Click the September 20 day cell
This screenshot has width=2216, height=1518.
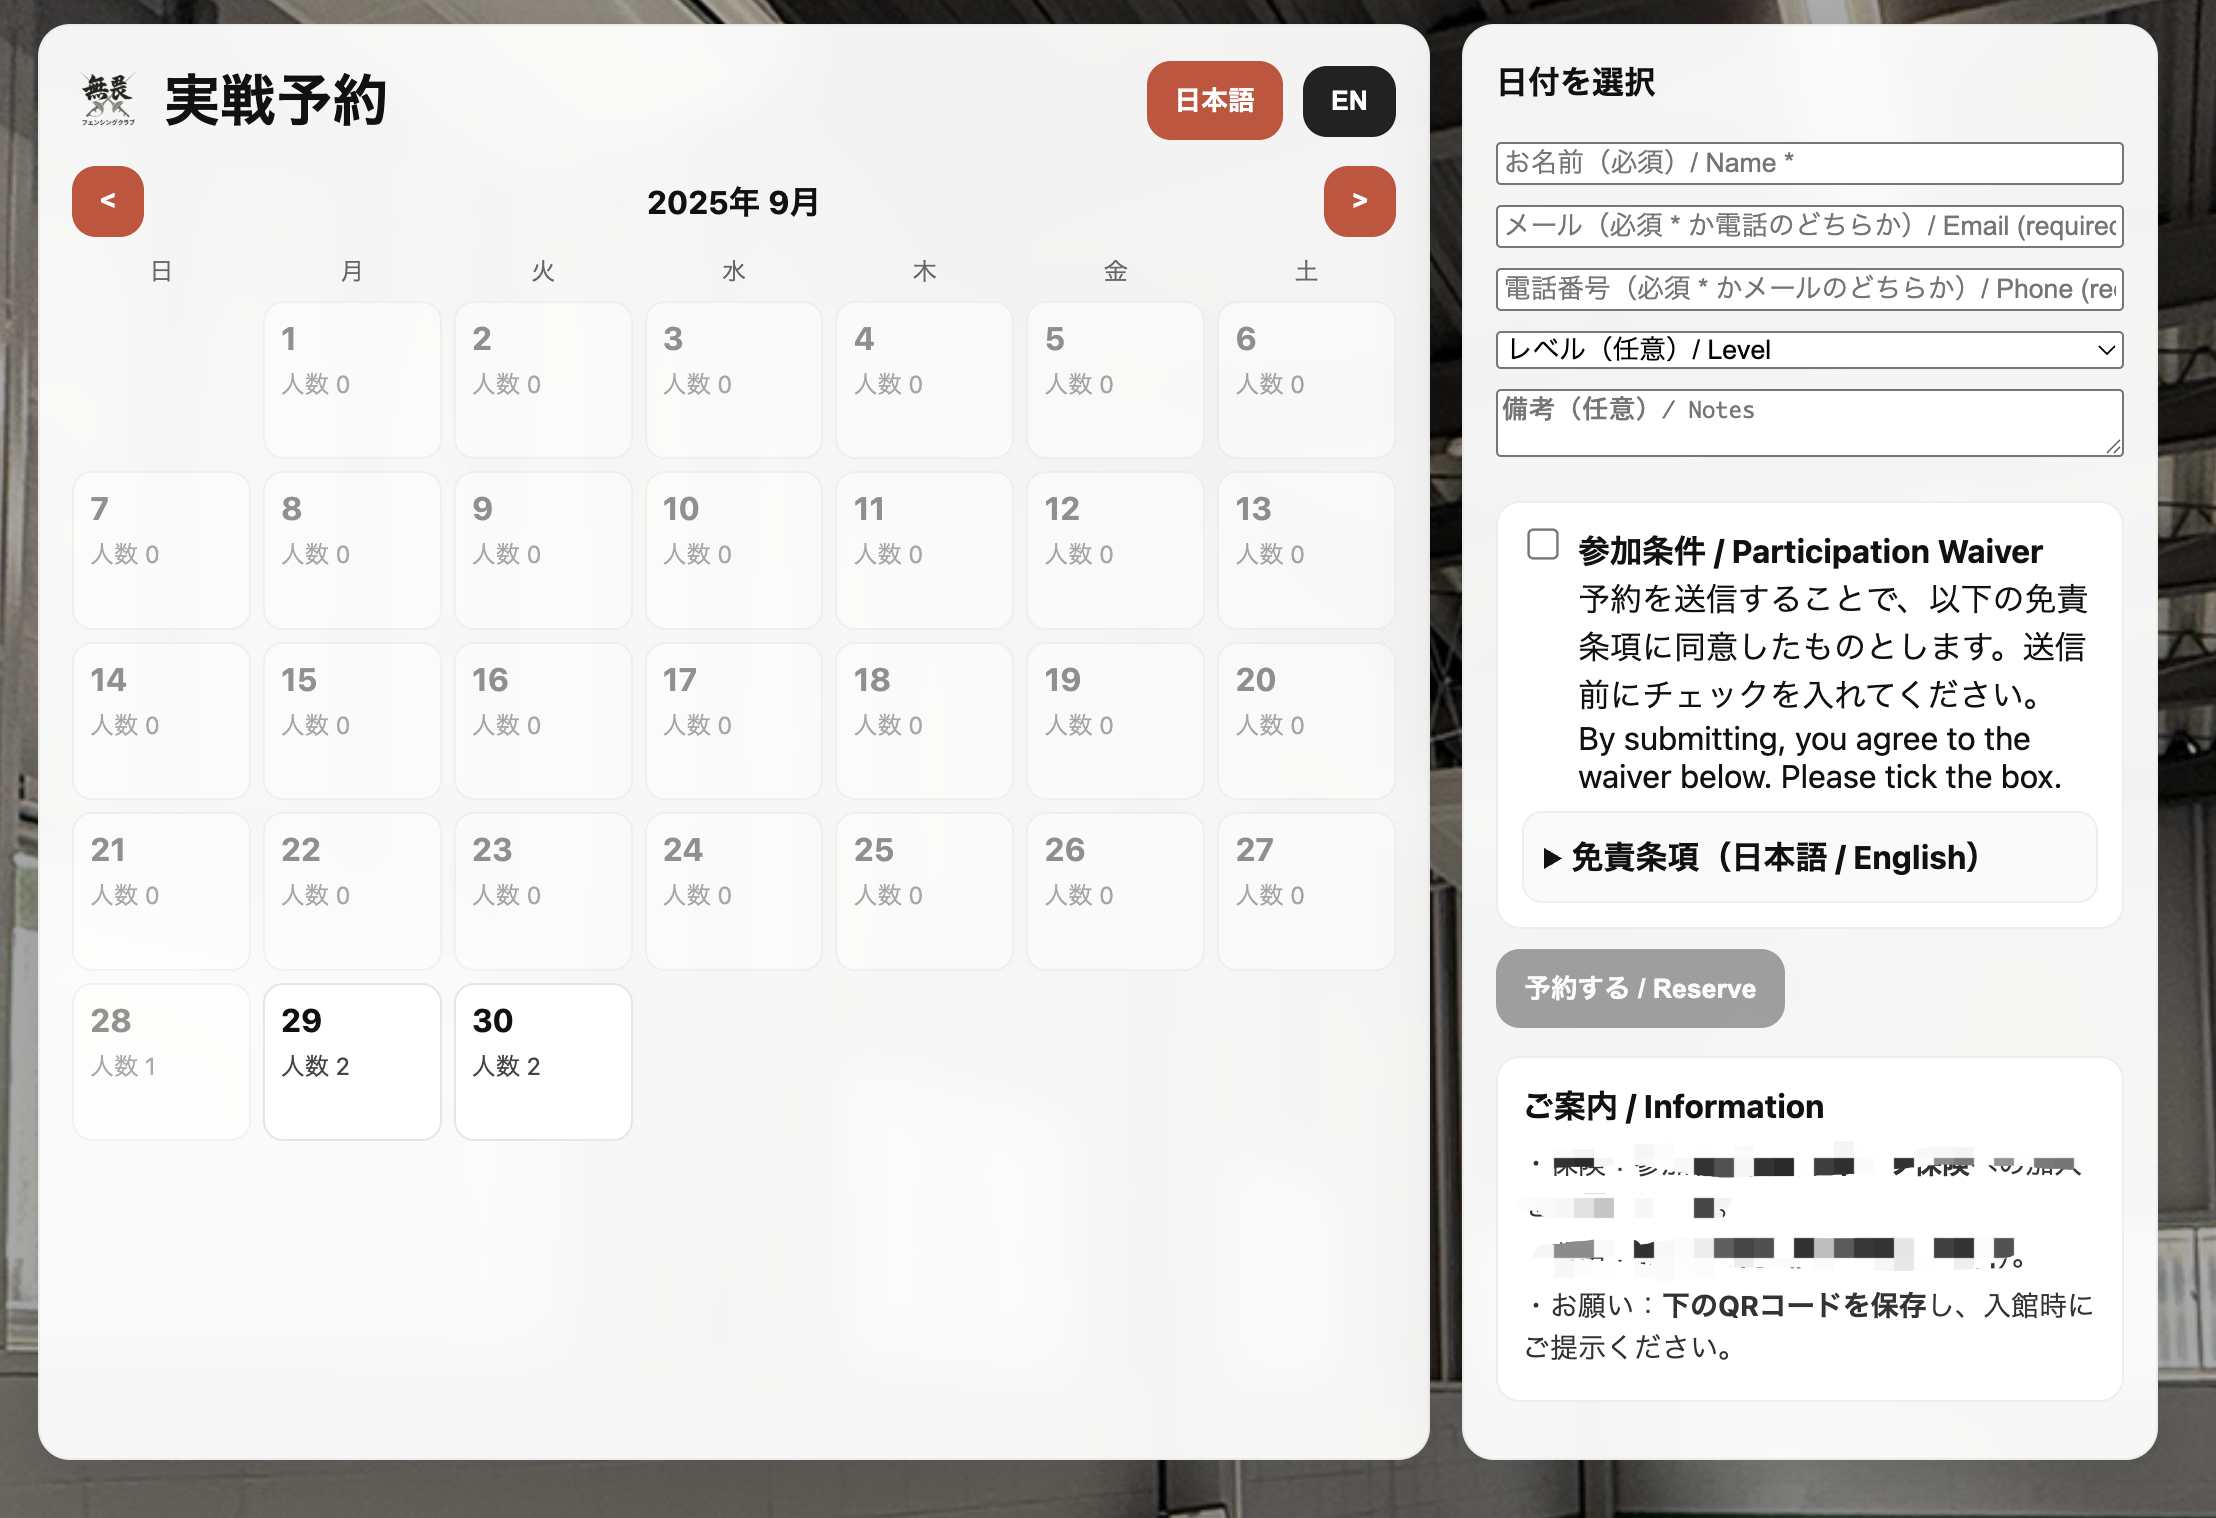[x=1305, y=720]
